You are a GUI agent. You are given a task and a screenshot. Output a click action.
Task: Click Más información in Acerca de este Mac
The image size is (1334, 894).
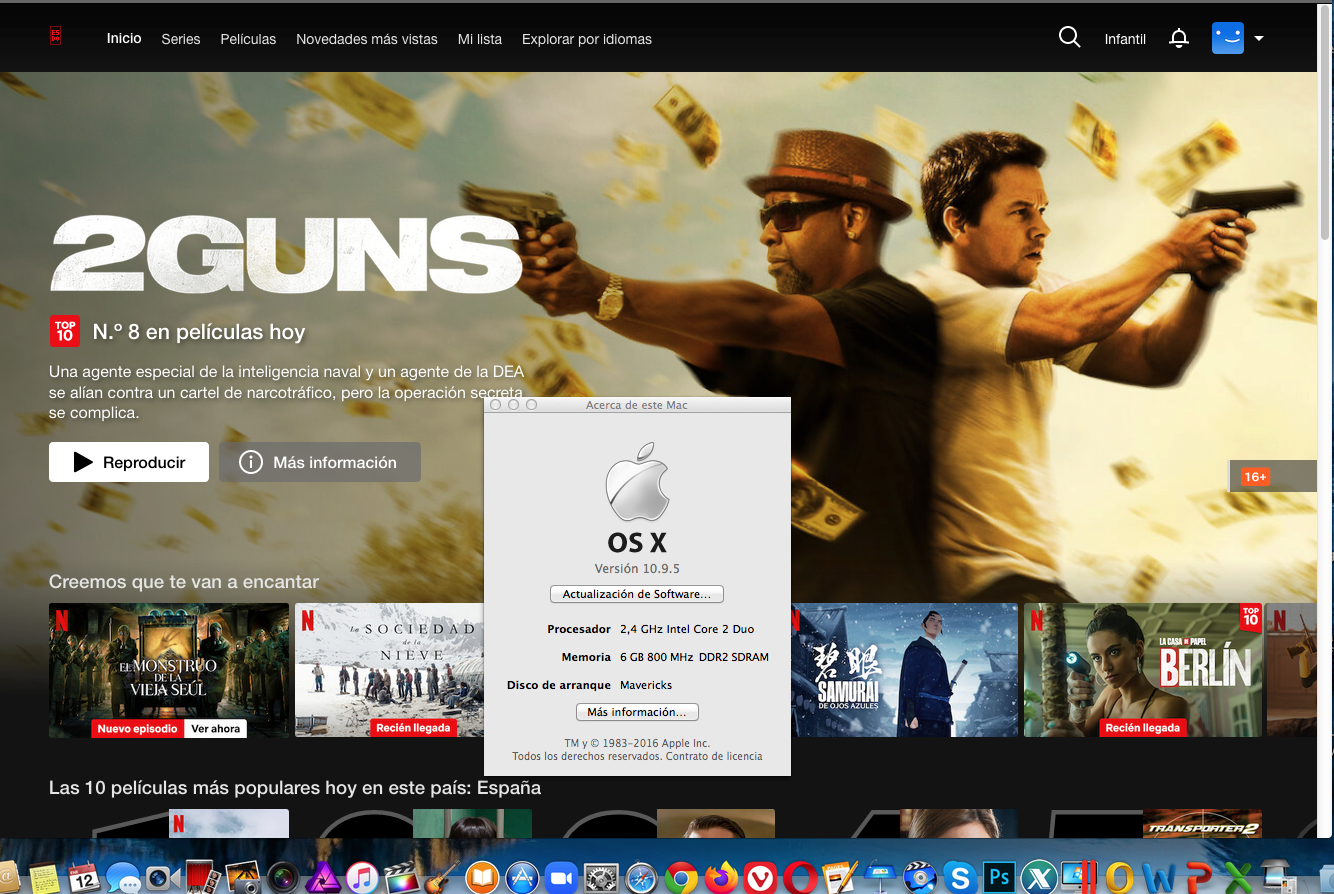pos(637,712)
